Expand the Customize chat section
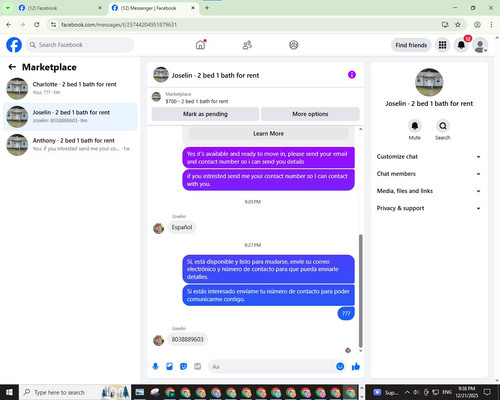The height and width of the screenshot is (400, 500). tap(429, 157)
